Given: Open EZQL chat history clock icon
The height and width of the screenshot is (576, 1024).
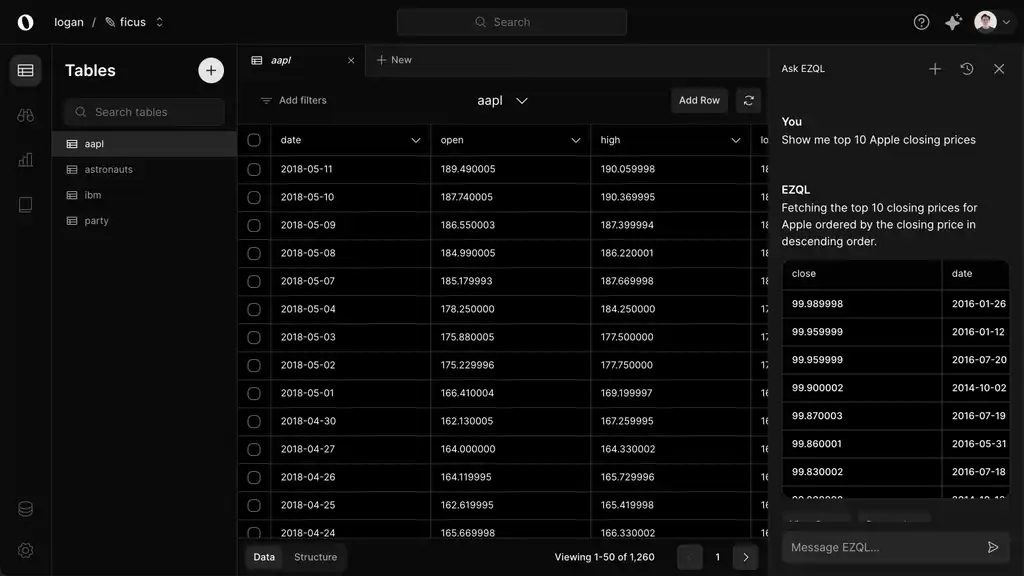Looking at the screenshot, I should click(967, 69).
